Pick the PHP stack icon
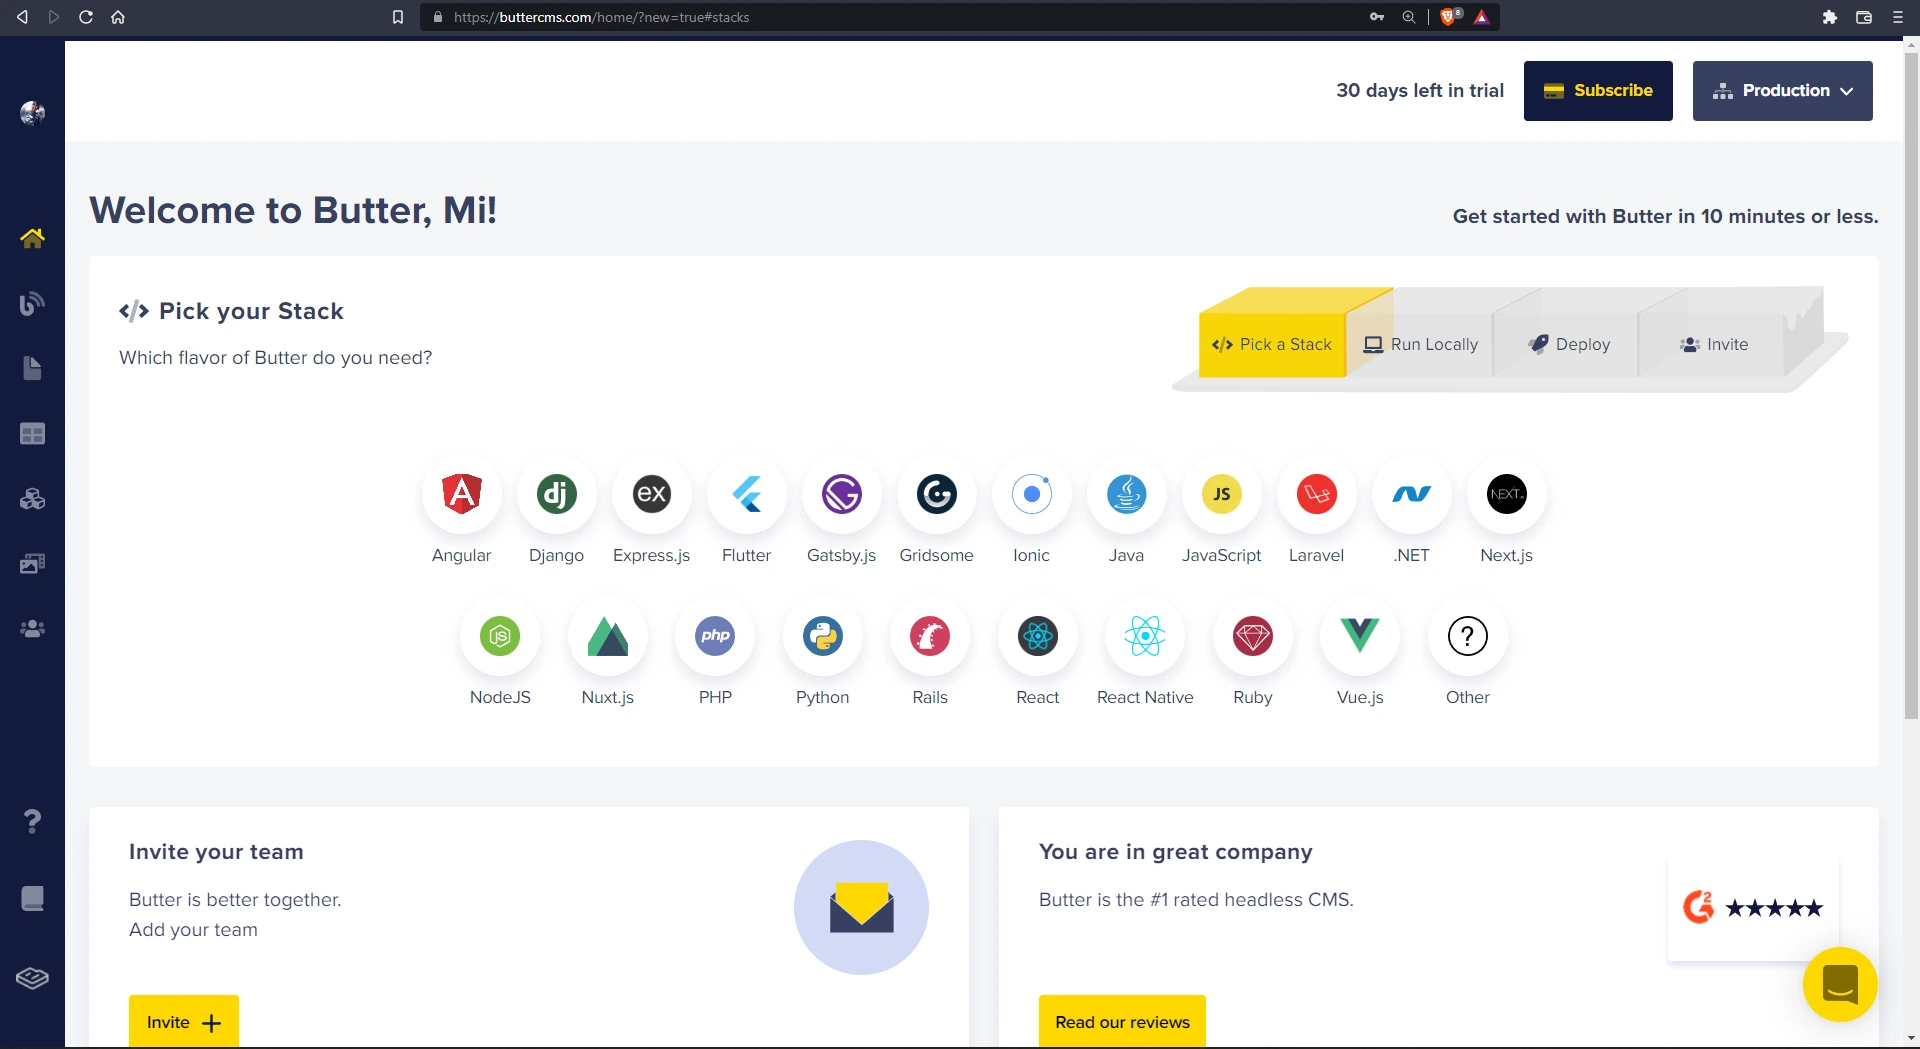Viewport: 1920px width, 1049px height. pos(715,635)
